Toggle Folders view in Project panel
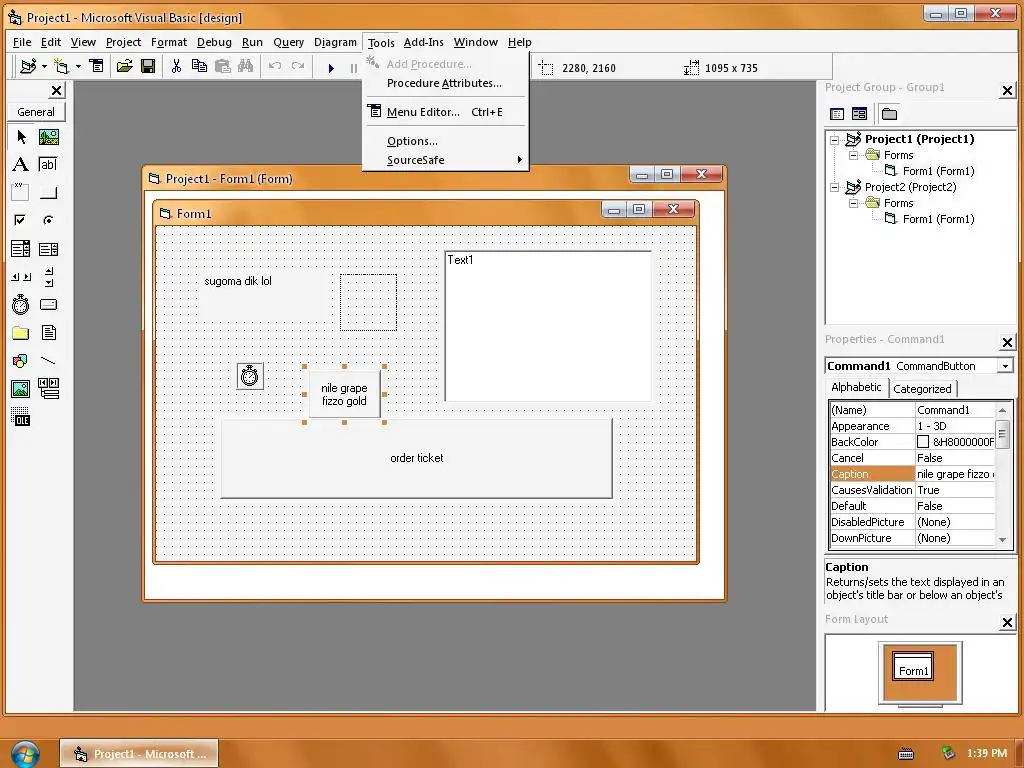The image size is (1024, 768). pyautogui.click(x=889, y=114)
